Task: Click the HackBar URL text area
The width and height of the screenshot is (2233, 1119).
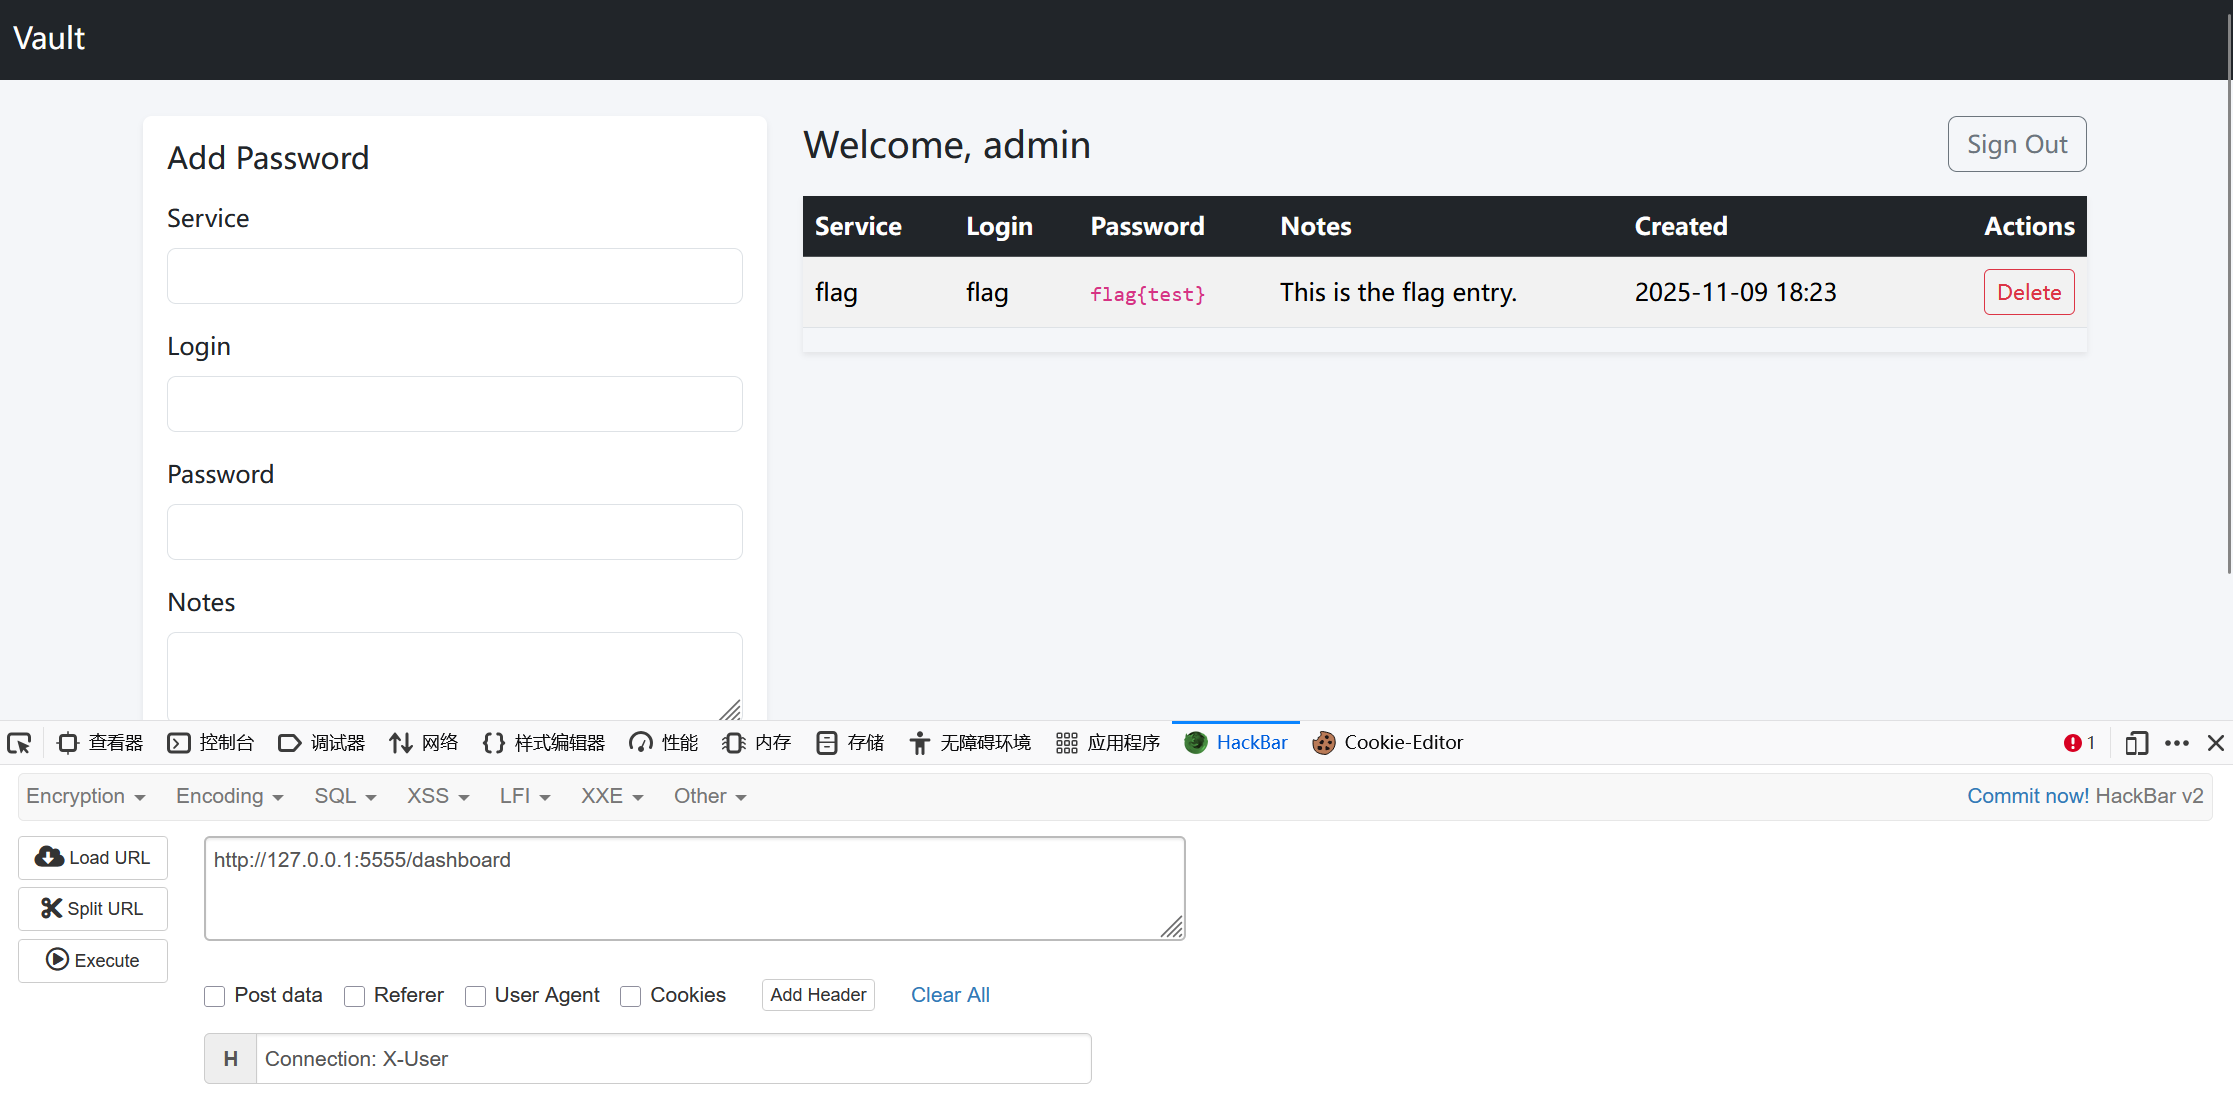Action: click(694, 888)
